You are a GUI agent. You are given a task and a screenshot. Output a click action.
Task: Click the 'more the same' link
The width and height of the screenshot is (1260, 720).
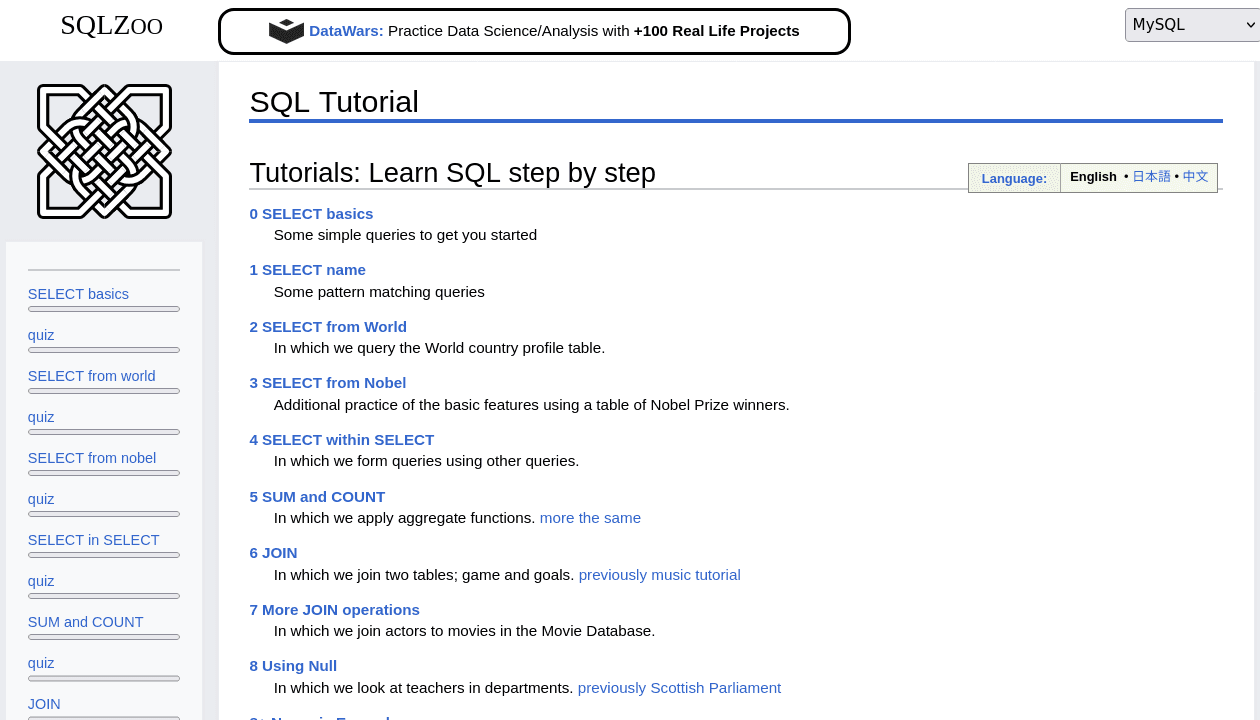(590, 517)
